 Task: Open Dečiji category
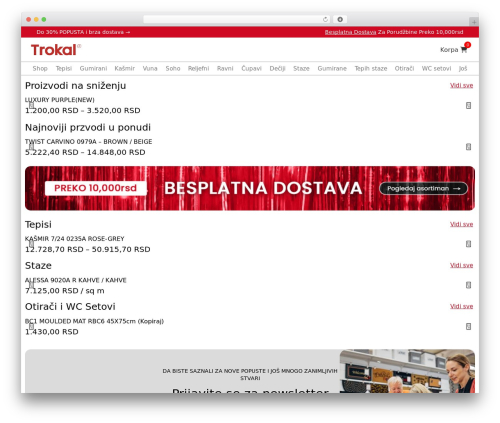pos(277,68)
